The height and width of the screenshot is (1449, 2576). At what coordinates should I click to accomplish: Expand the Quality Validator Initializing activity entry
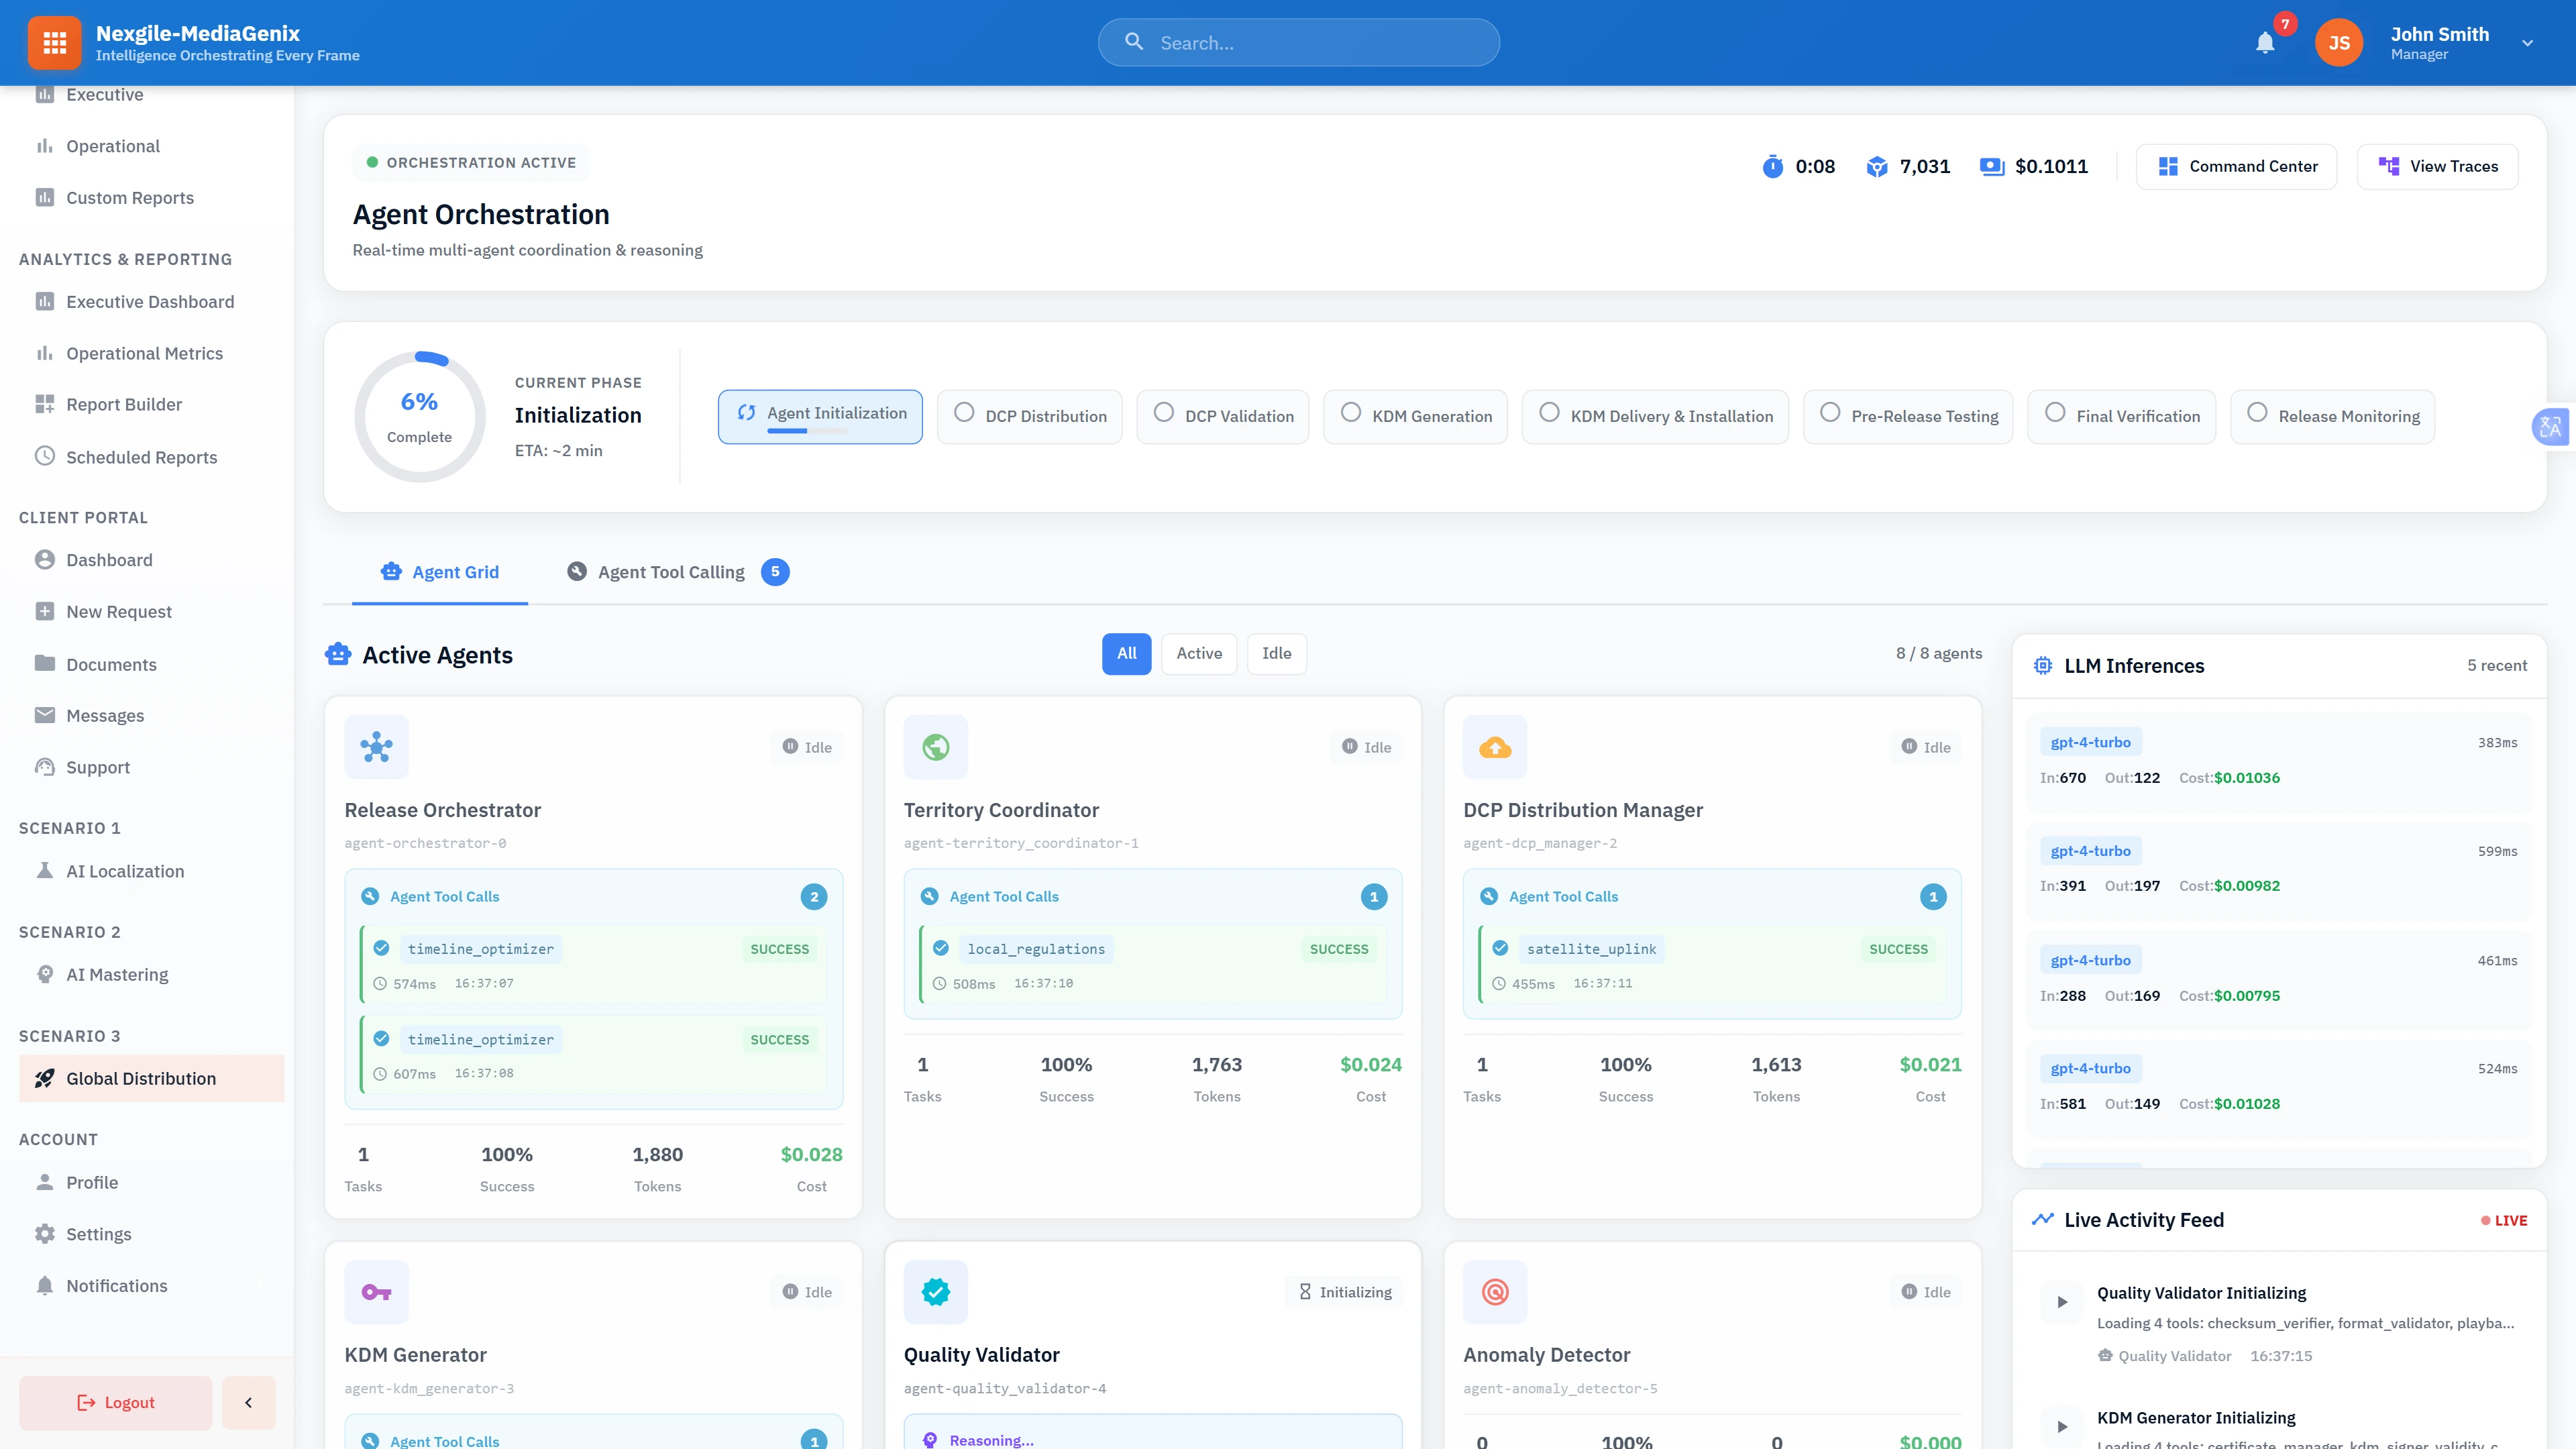click(2061, 1301)
